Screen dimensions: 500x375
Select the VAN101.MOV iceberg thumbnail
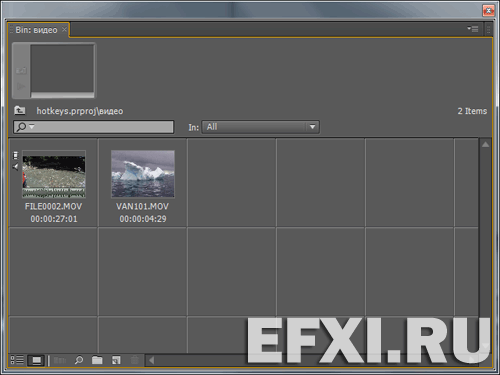coord(143,174)
